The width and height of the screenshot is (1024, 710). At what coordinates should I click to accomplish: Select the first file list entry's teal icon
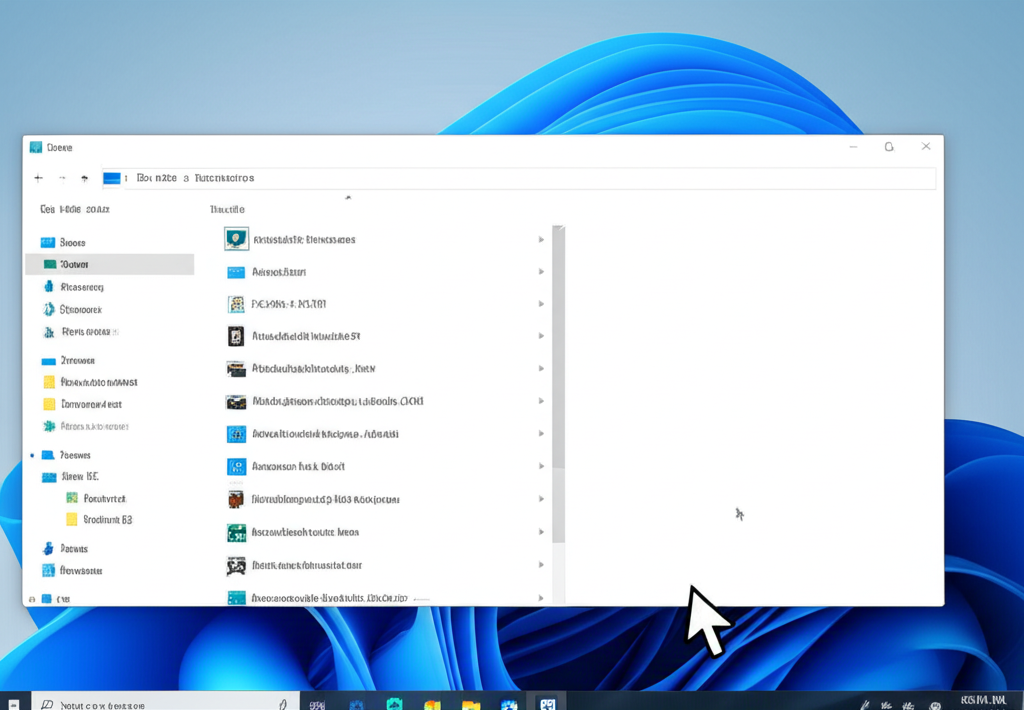236,239
